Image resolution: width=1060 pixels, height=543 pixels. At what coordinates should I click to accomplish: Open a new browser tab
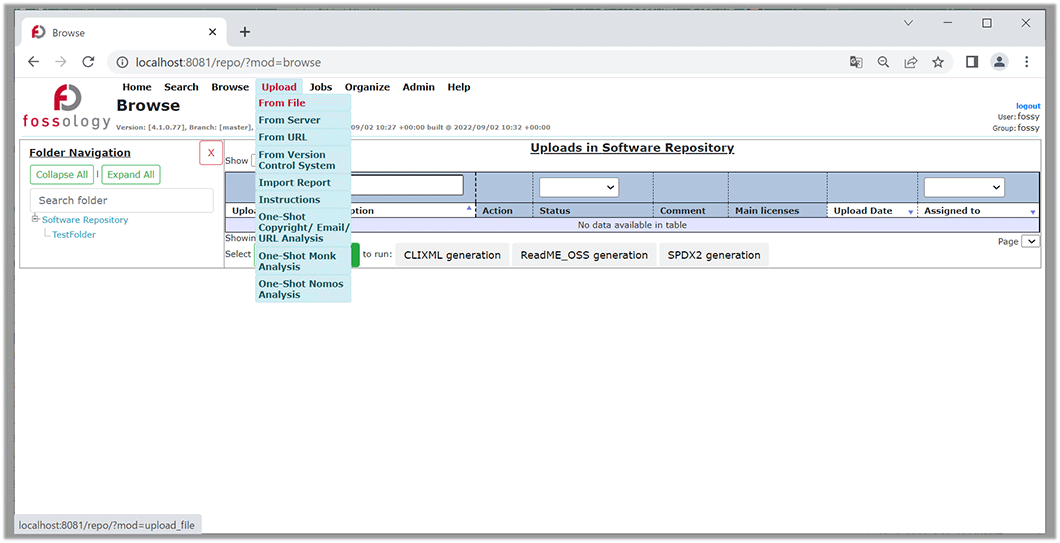pyautogui.click(x=245, y=32)
